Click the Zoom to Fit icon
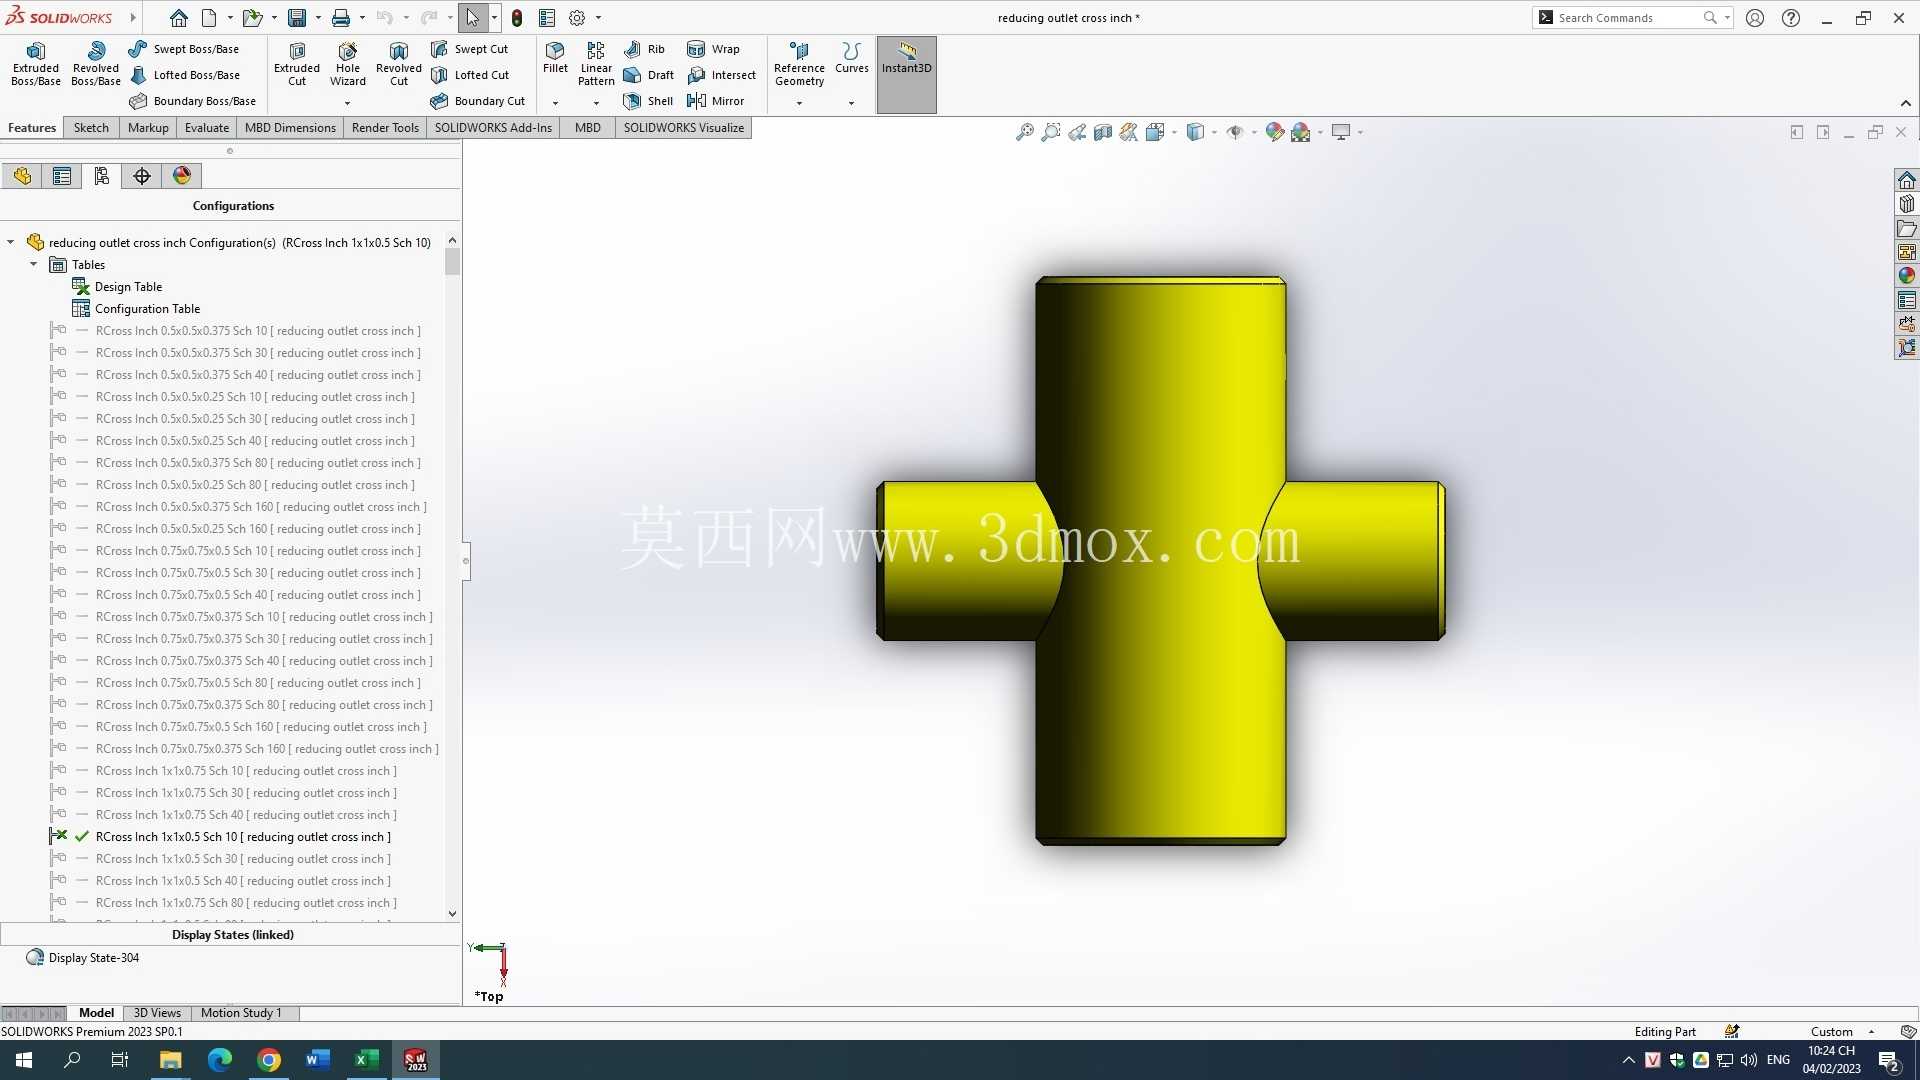1920x1080 pixels. 1024,132
